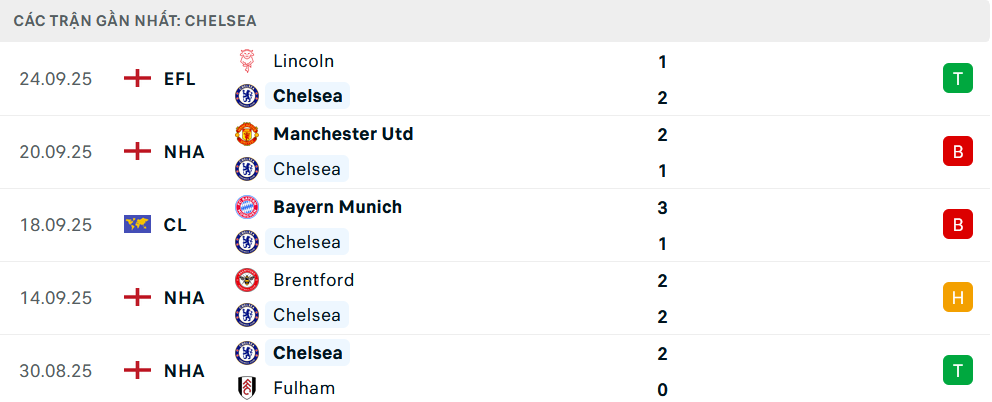This screenshot has height=402, width=992.
Task: Open the Brentford team link
Action: pyautogui.click(x=313, y=280)
